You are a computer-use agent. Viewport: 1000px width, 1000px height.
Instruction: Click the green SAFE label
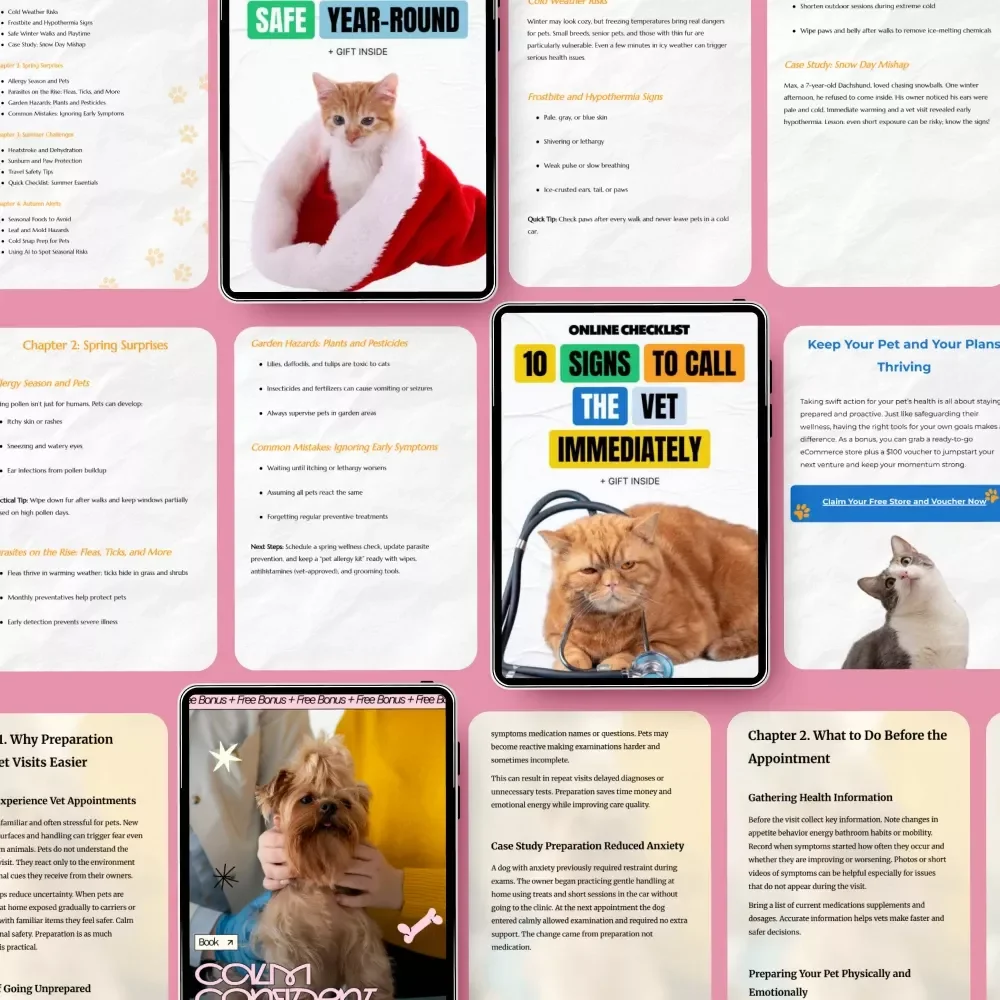tap(281, 20)
